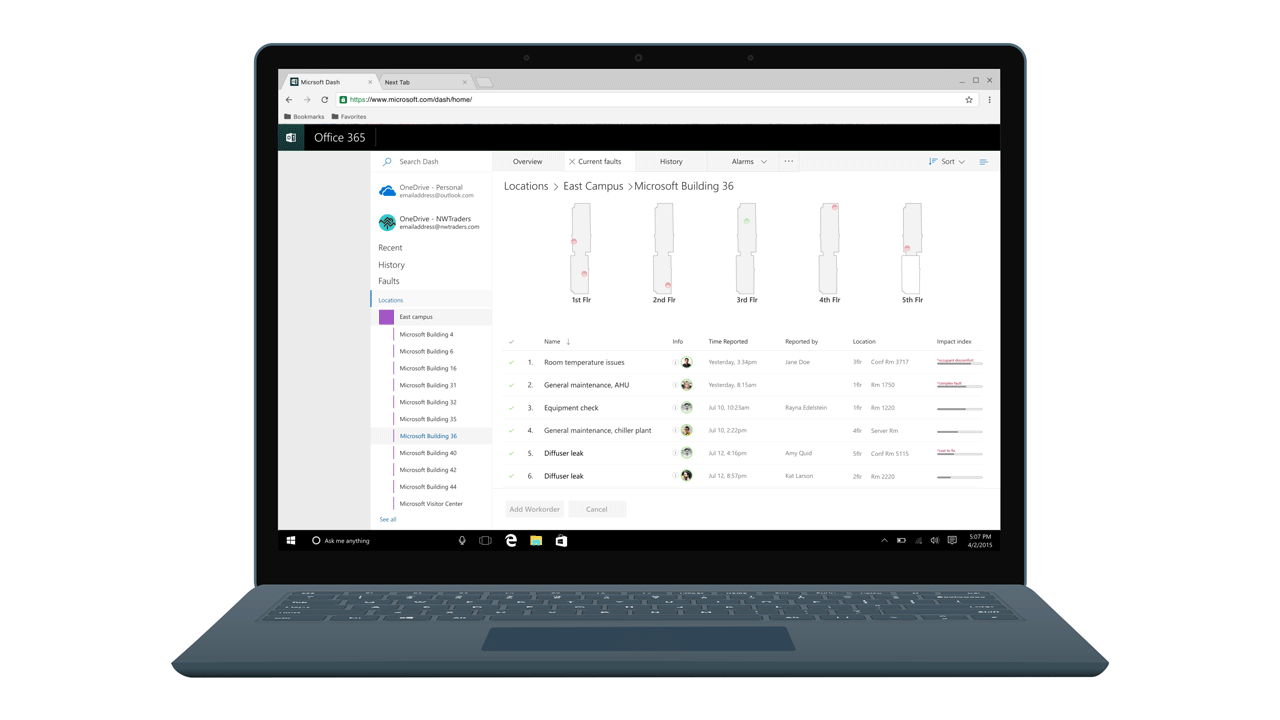Launch Edge from the taskbar
The height and width of the screenshot is (720, 1280).
(x=511, y=541)
